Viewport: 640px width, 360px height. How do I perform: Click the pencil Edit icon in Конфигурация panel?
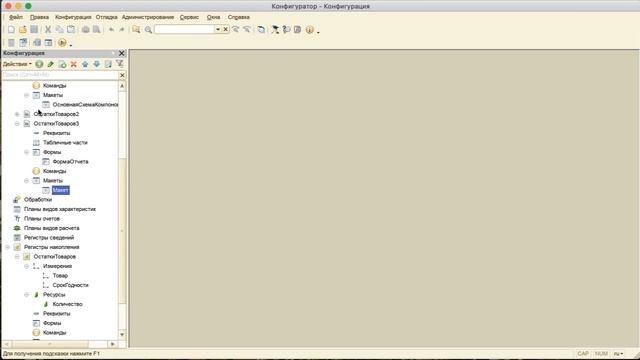coord(51,64)
